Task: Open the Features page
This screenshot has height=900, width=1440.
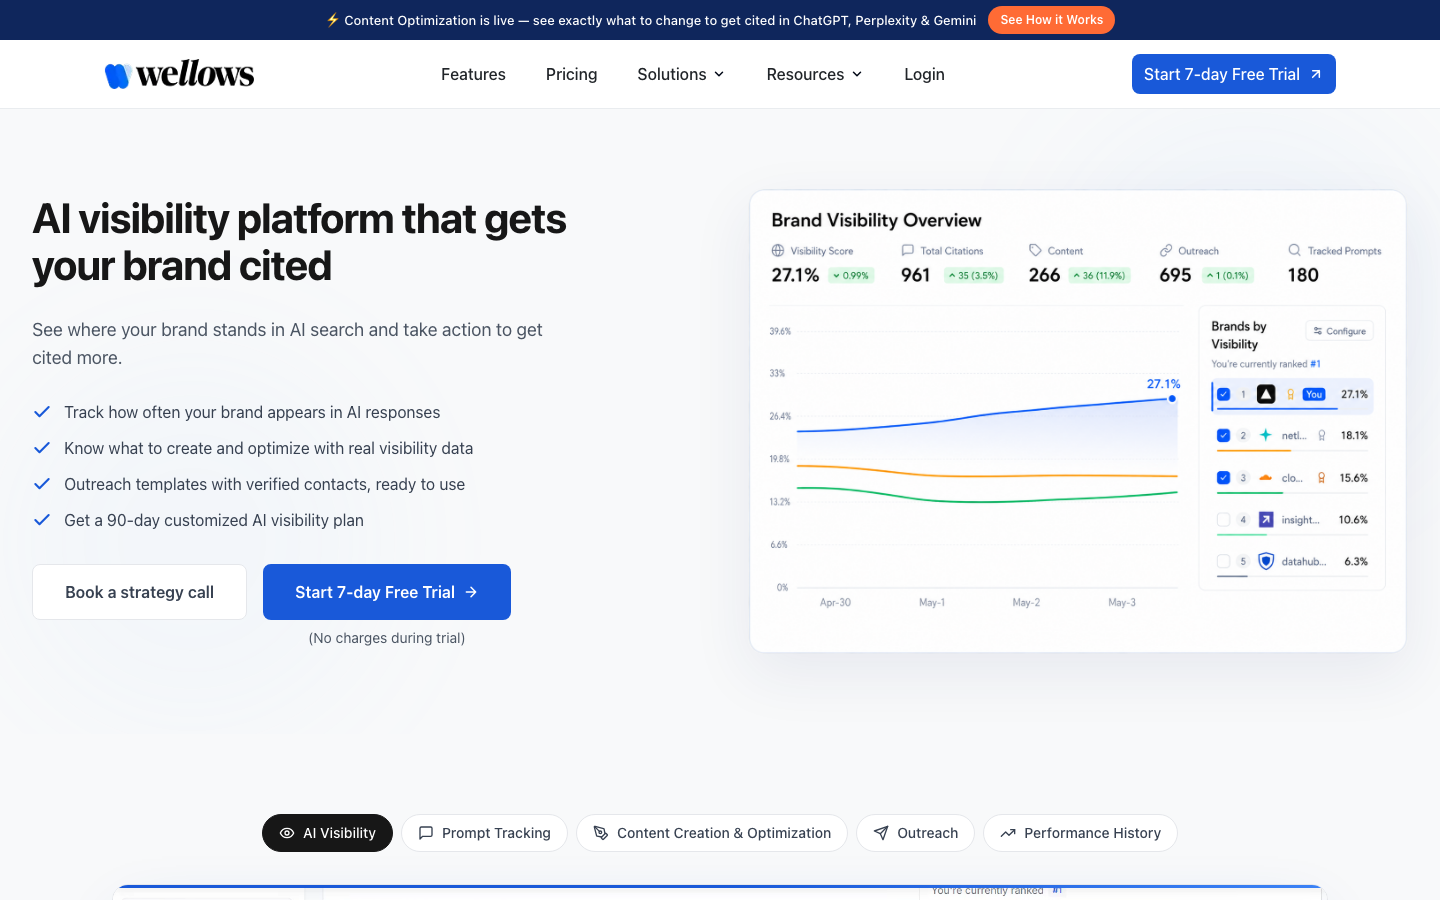Action: [x=473, y=74]
